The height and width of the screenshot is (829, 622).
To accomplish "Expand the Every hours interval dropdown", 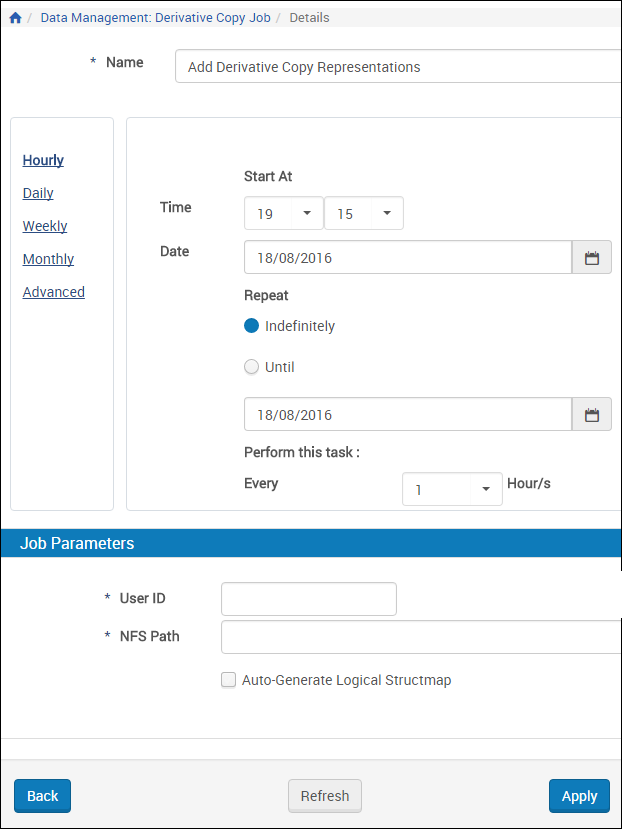I will pos(452,490).
